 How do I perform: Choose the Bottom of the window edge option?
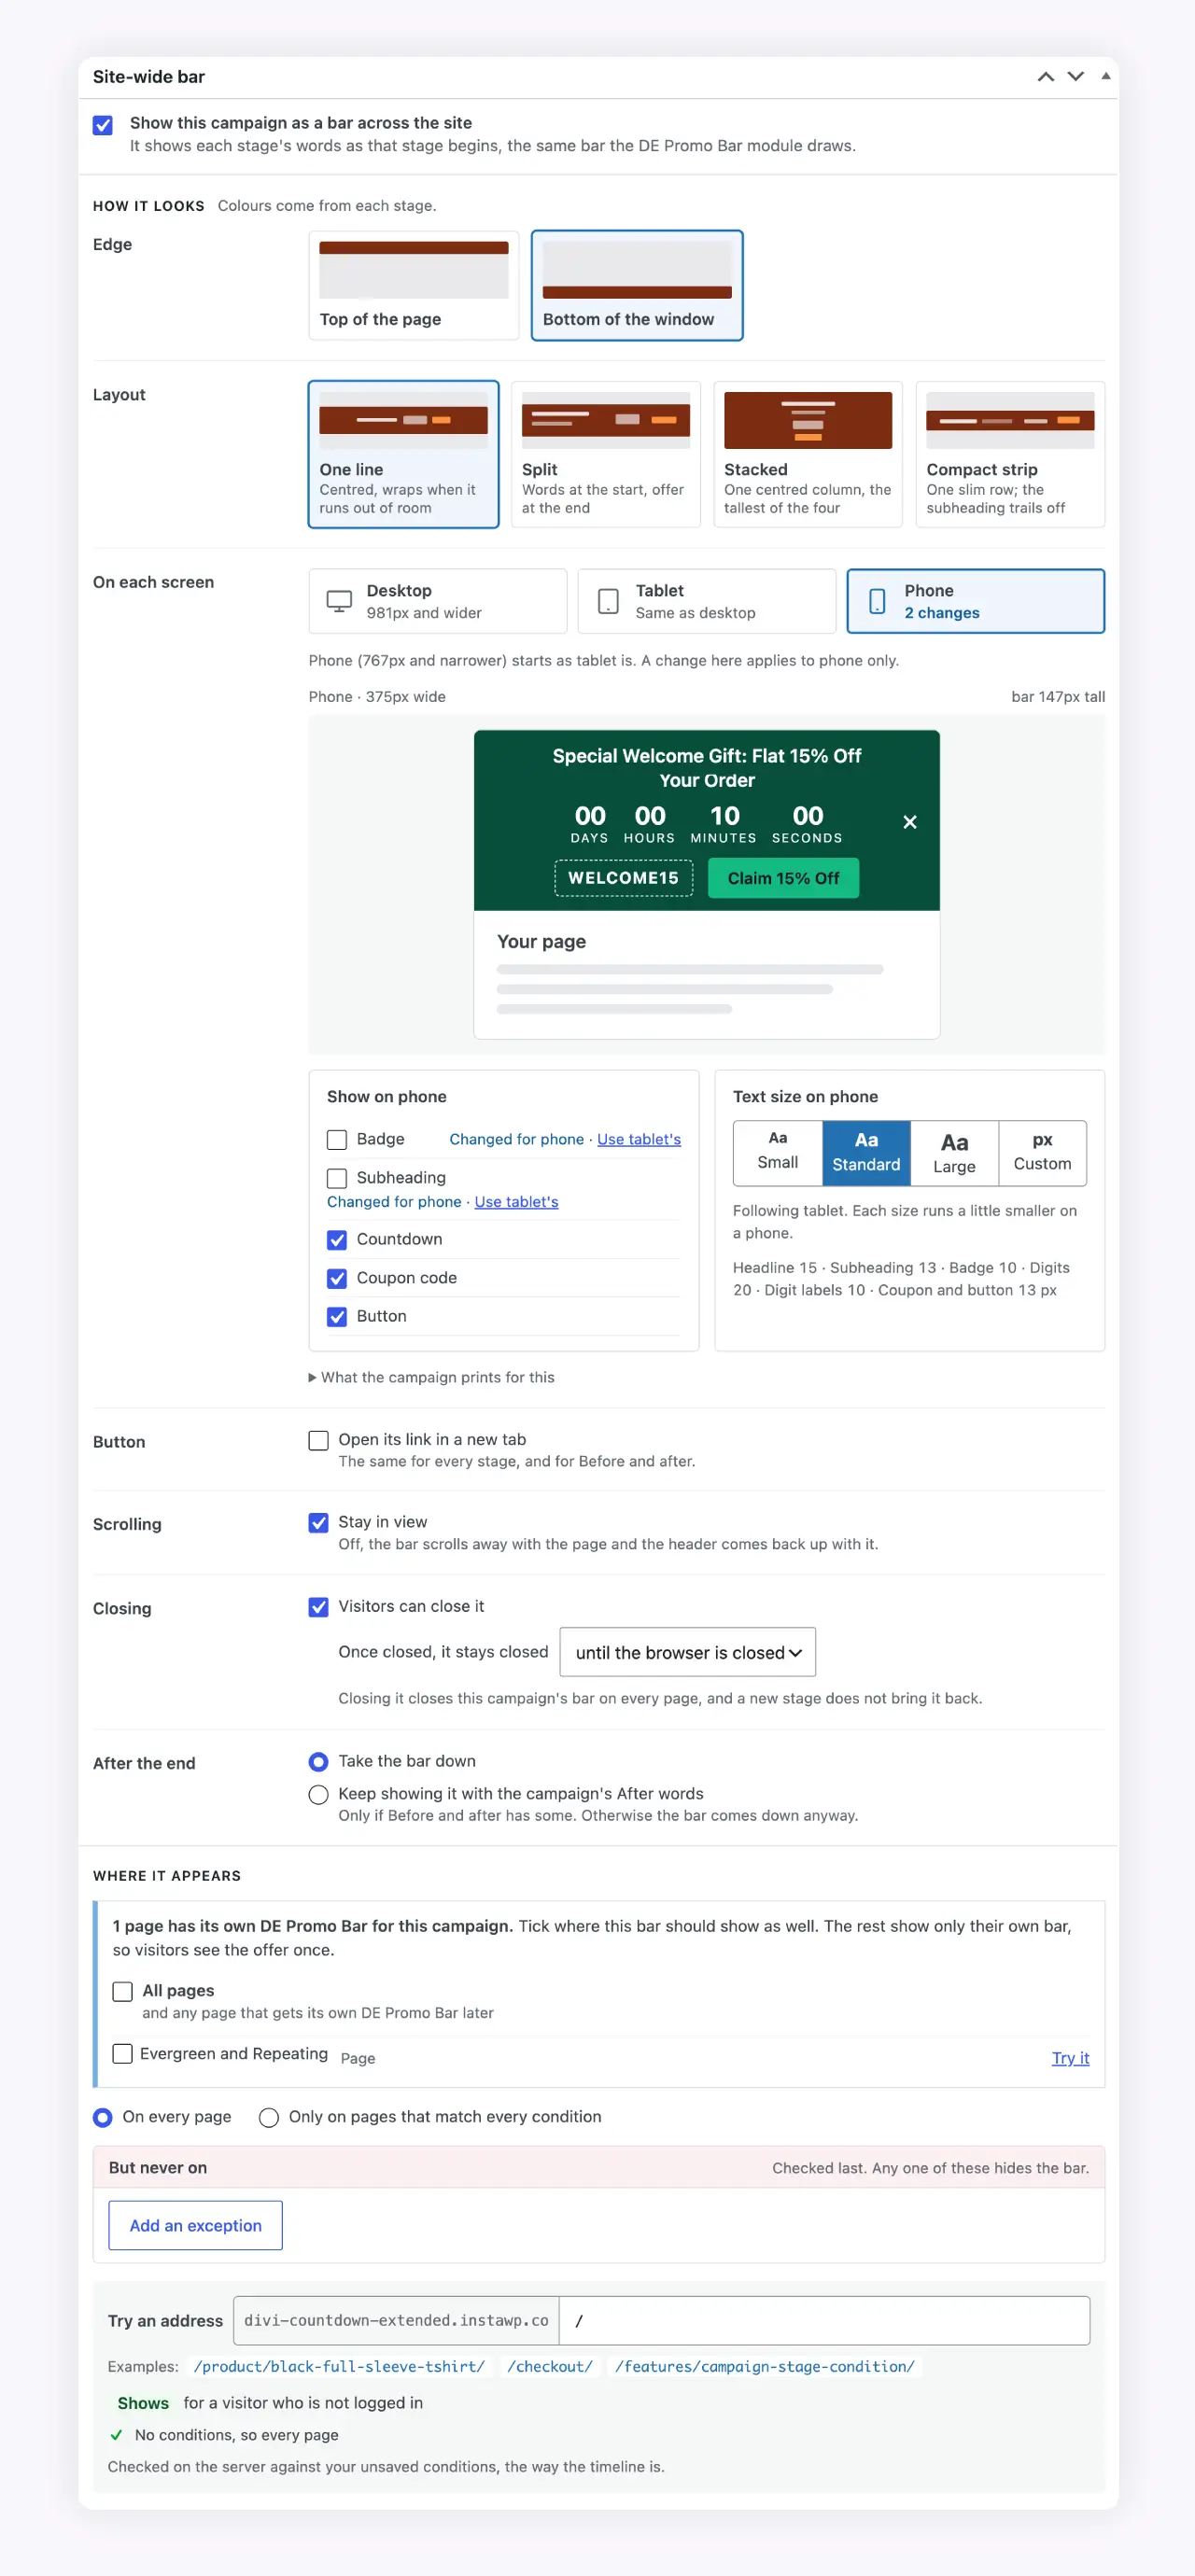[x=637, y=285]
